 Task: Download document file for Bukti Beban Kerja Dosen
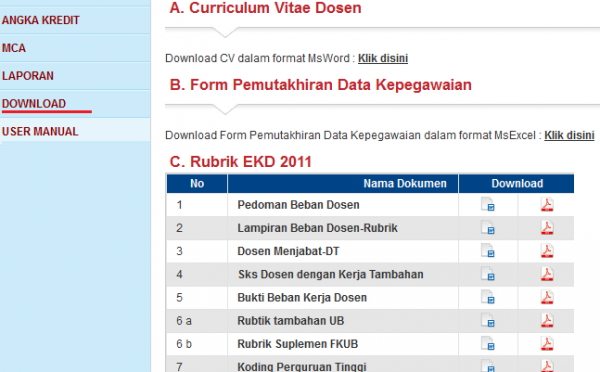[488, 297]
